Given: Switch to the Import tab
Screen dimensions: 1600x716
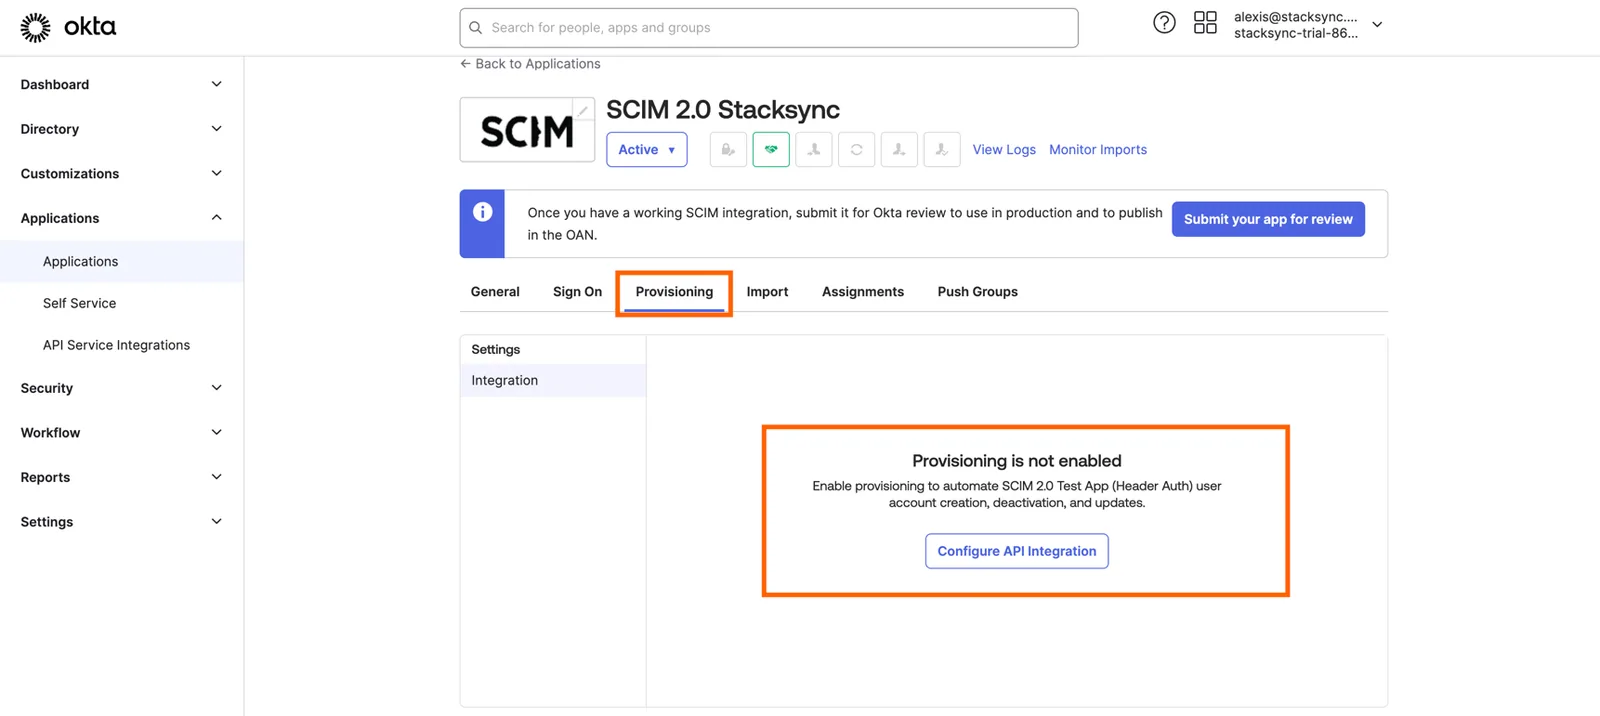Looking at the screenshot, I should [x=767, y=292].
